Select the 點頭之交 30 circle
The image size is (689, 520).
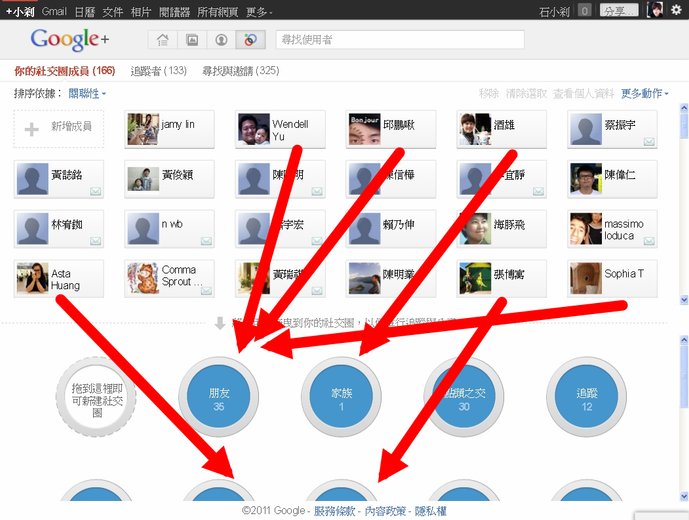[x=464, y=396]
